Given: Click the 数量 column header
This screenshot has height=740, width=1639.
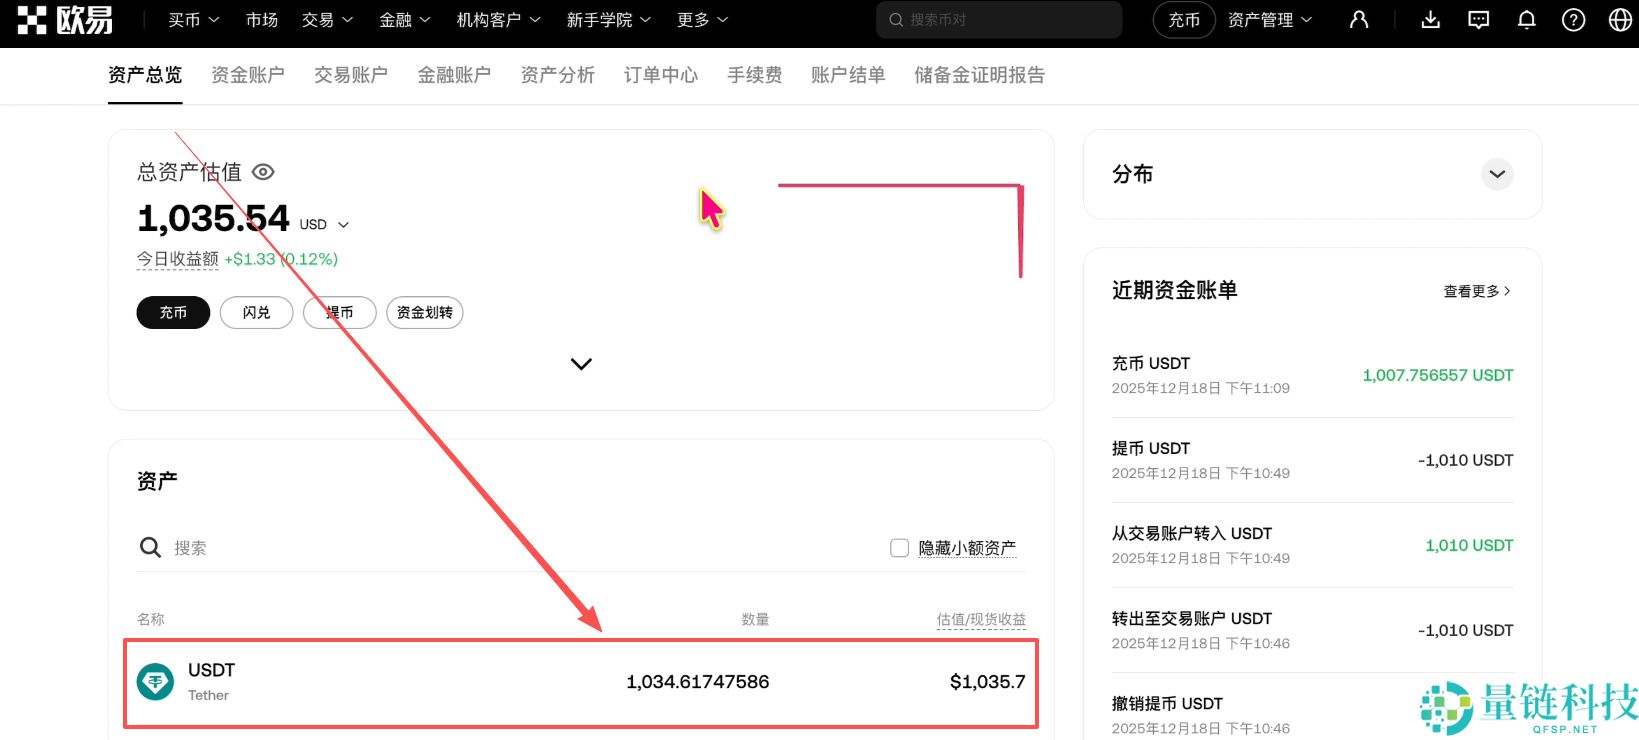Looking at the screenshot, I should click(x=755, y=619).
